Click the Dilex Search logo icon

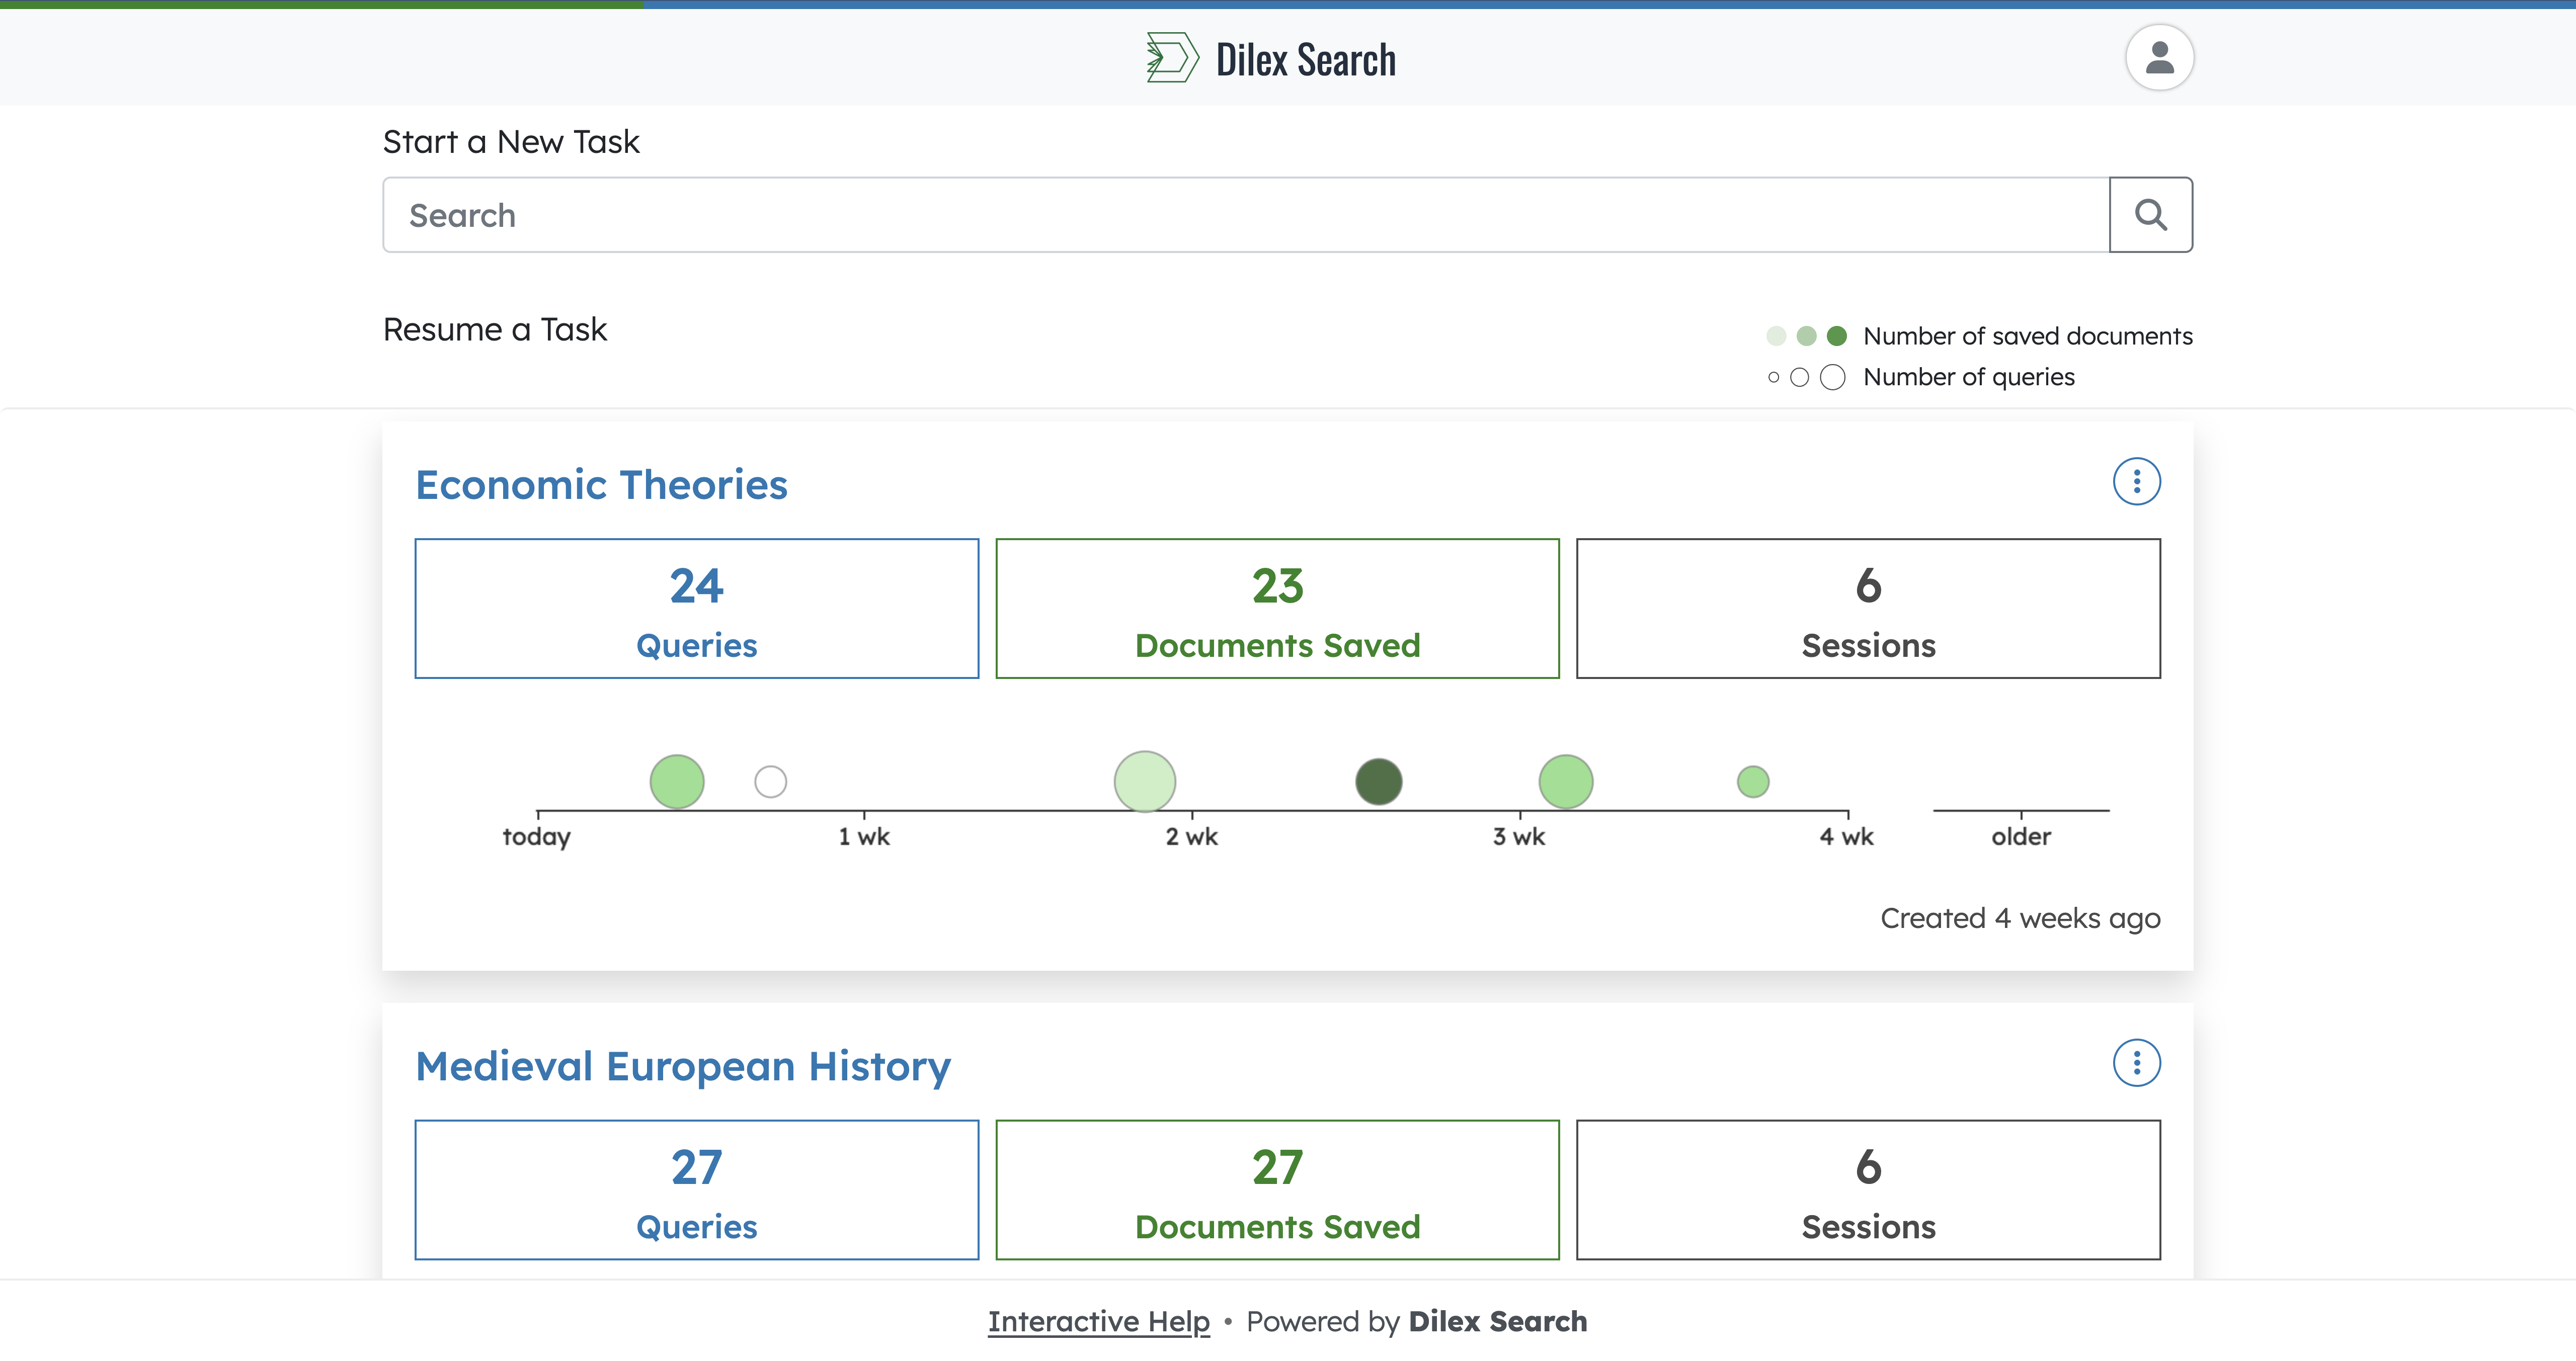(x=1171, y=58)
